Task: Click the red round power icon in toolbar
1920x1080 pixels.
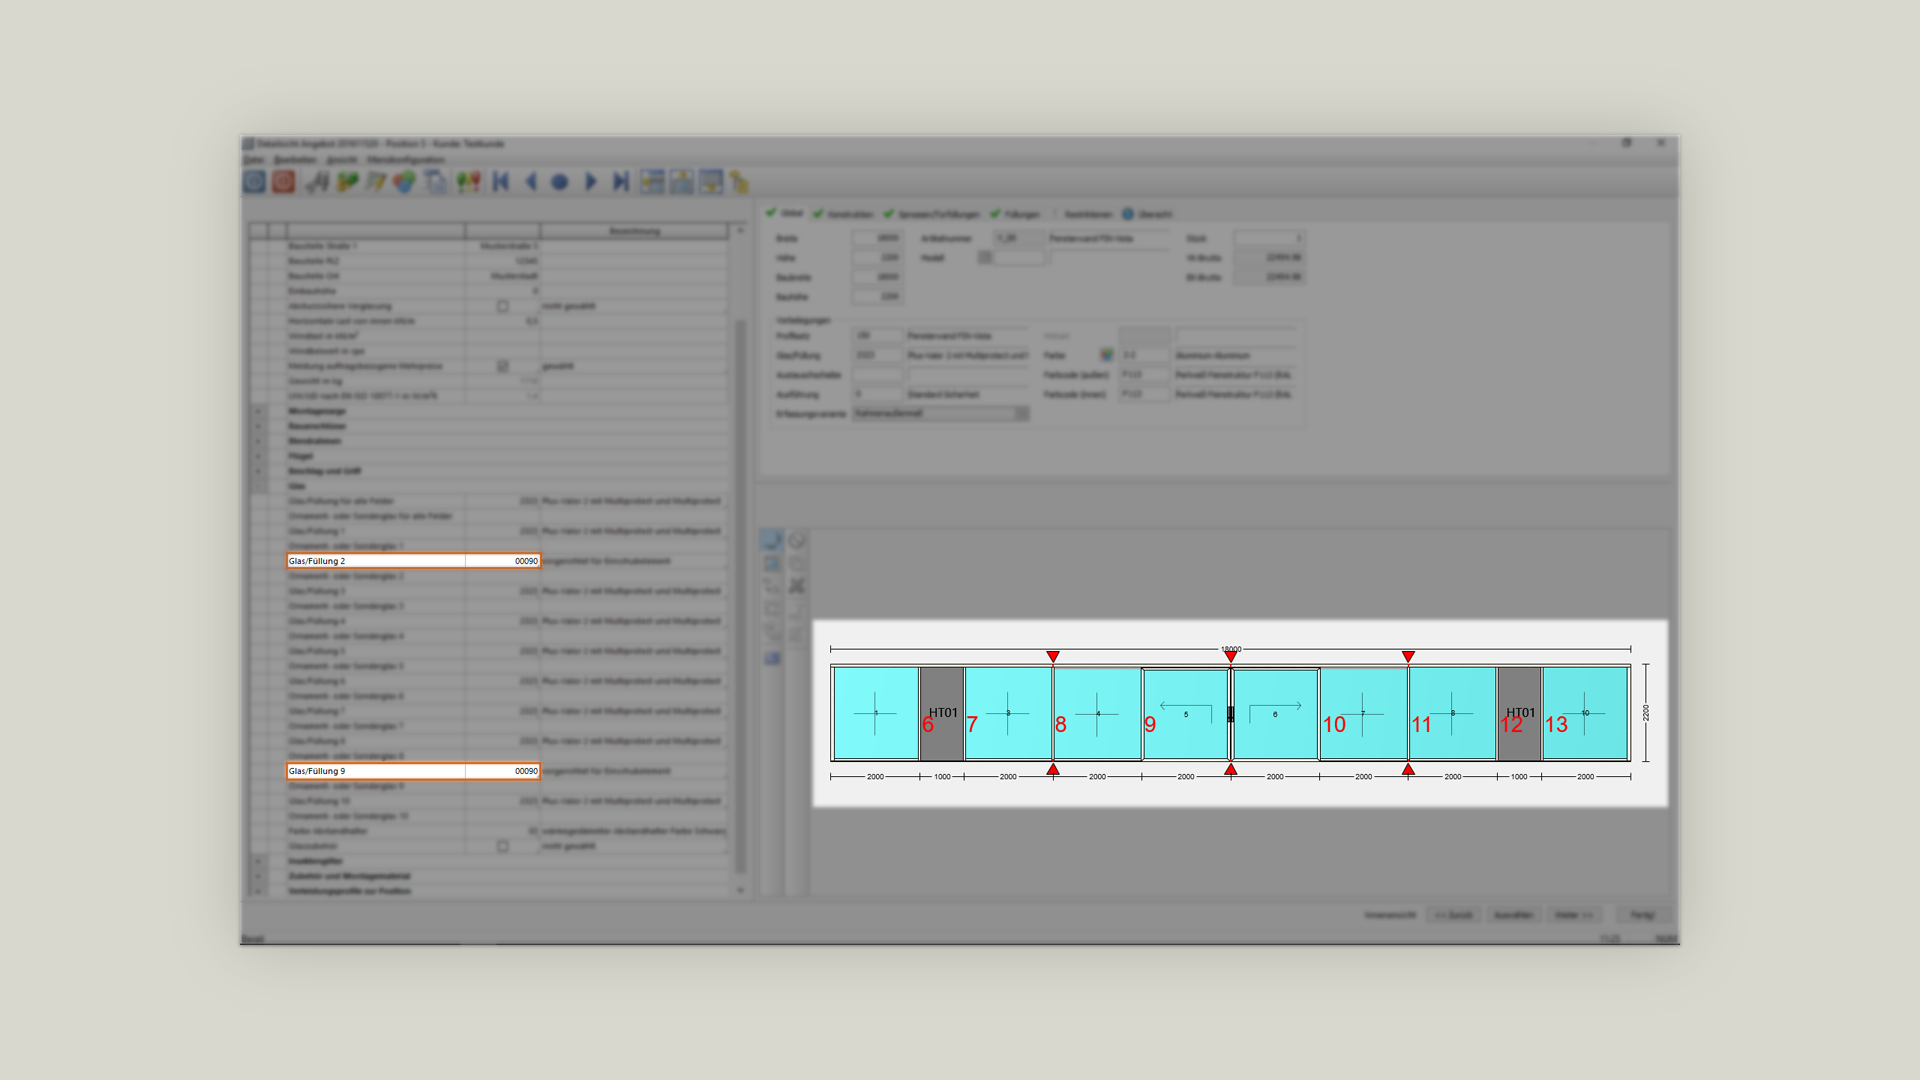Action: tap(284, 181)
